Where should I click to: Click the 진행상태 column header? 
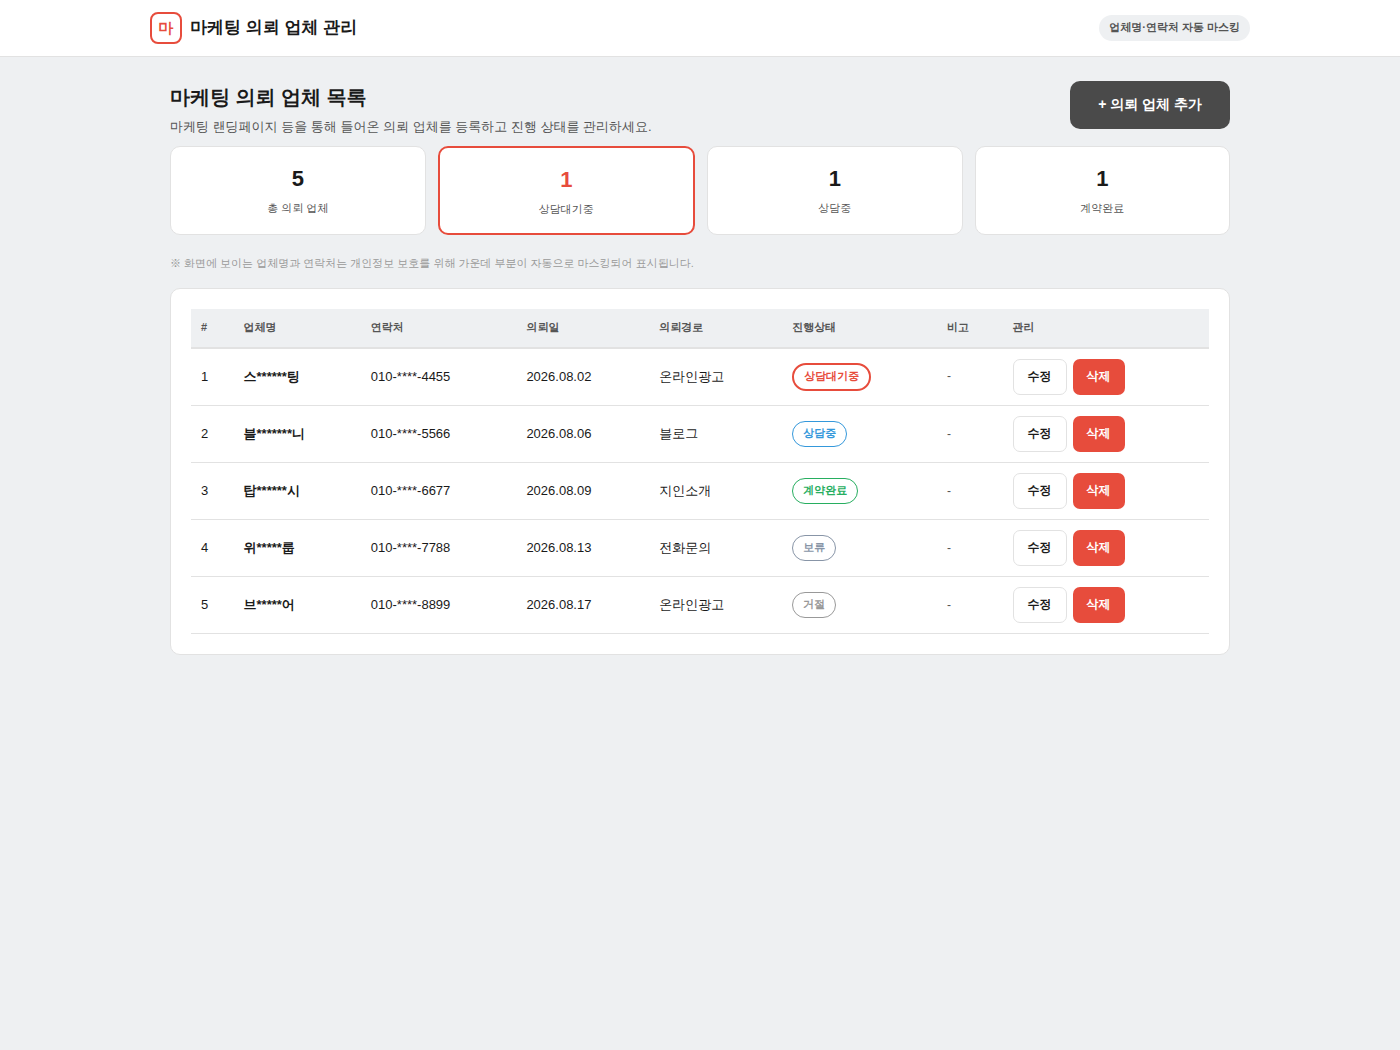814,328
